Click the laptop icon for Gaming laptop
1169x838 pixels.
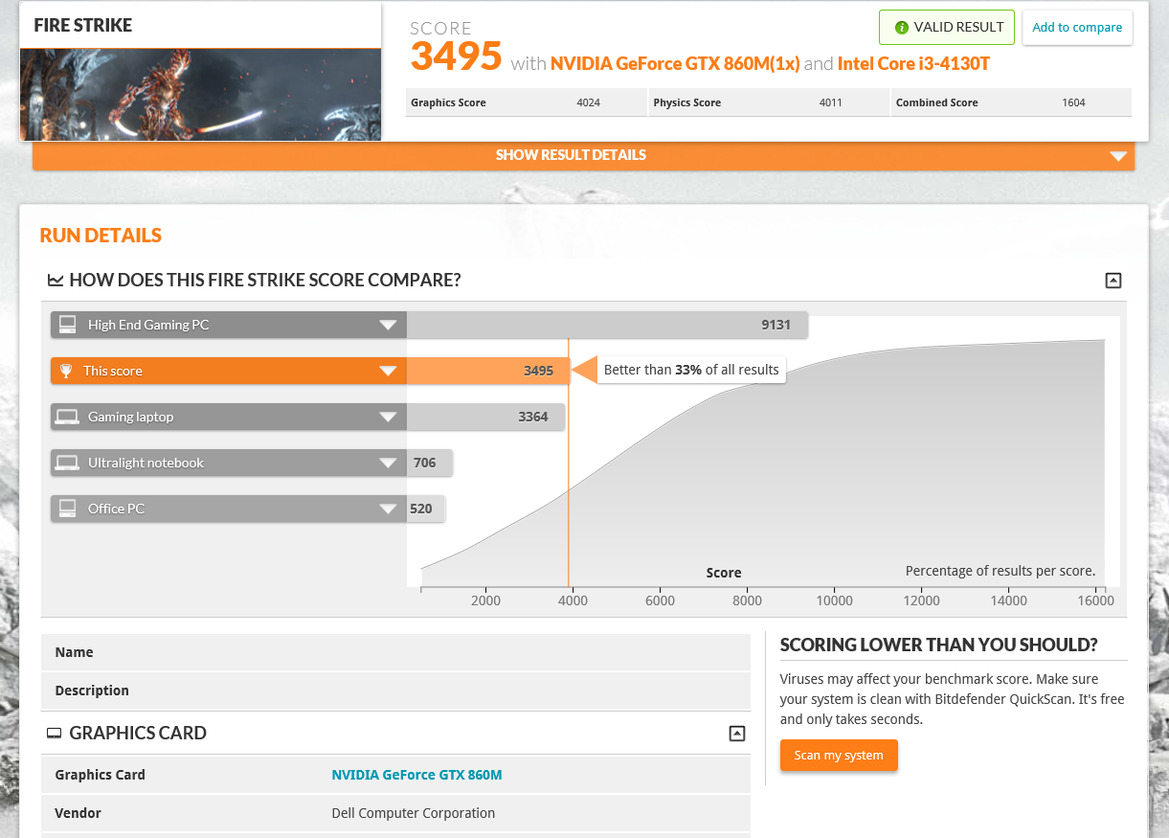(x=67, y=417)
